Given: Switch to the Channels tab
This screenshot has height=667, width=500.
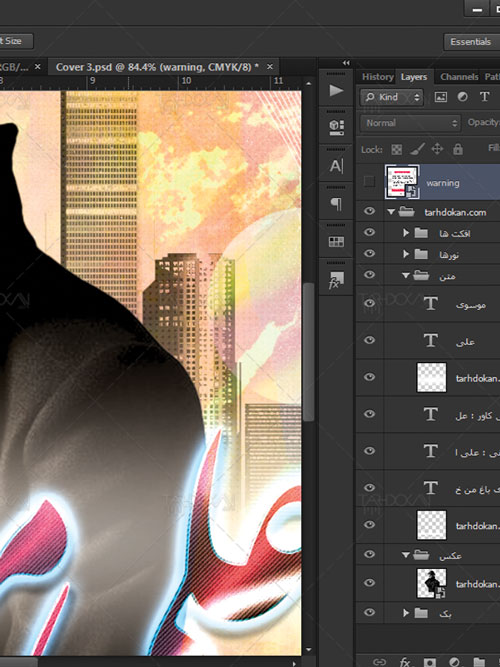Looking at the screenshot, I should pyautogui.click(x=459, y=77).
